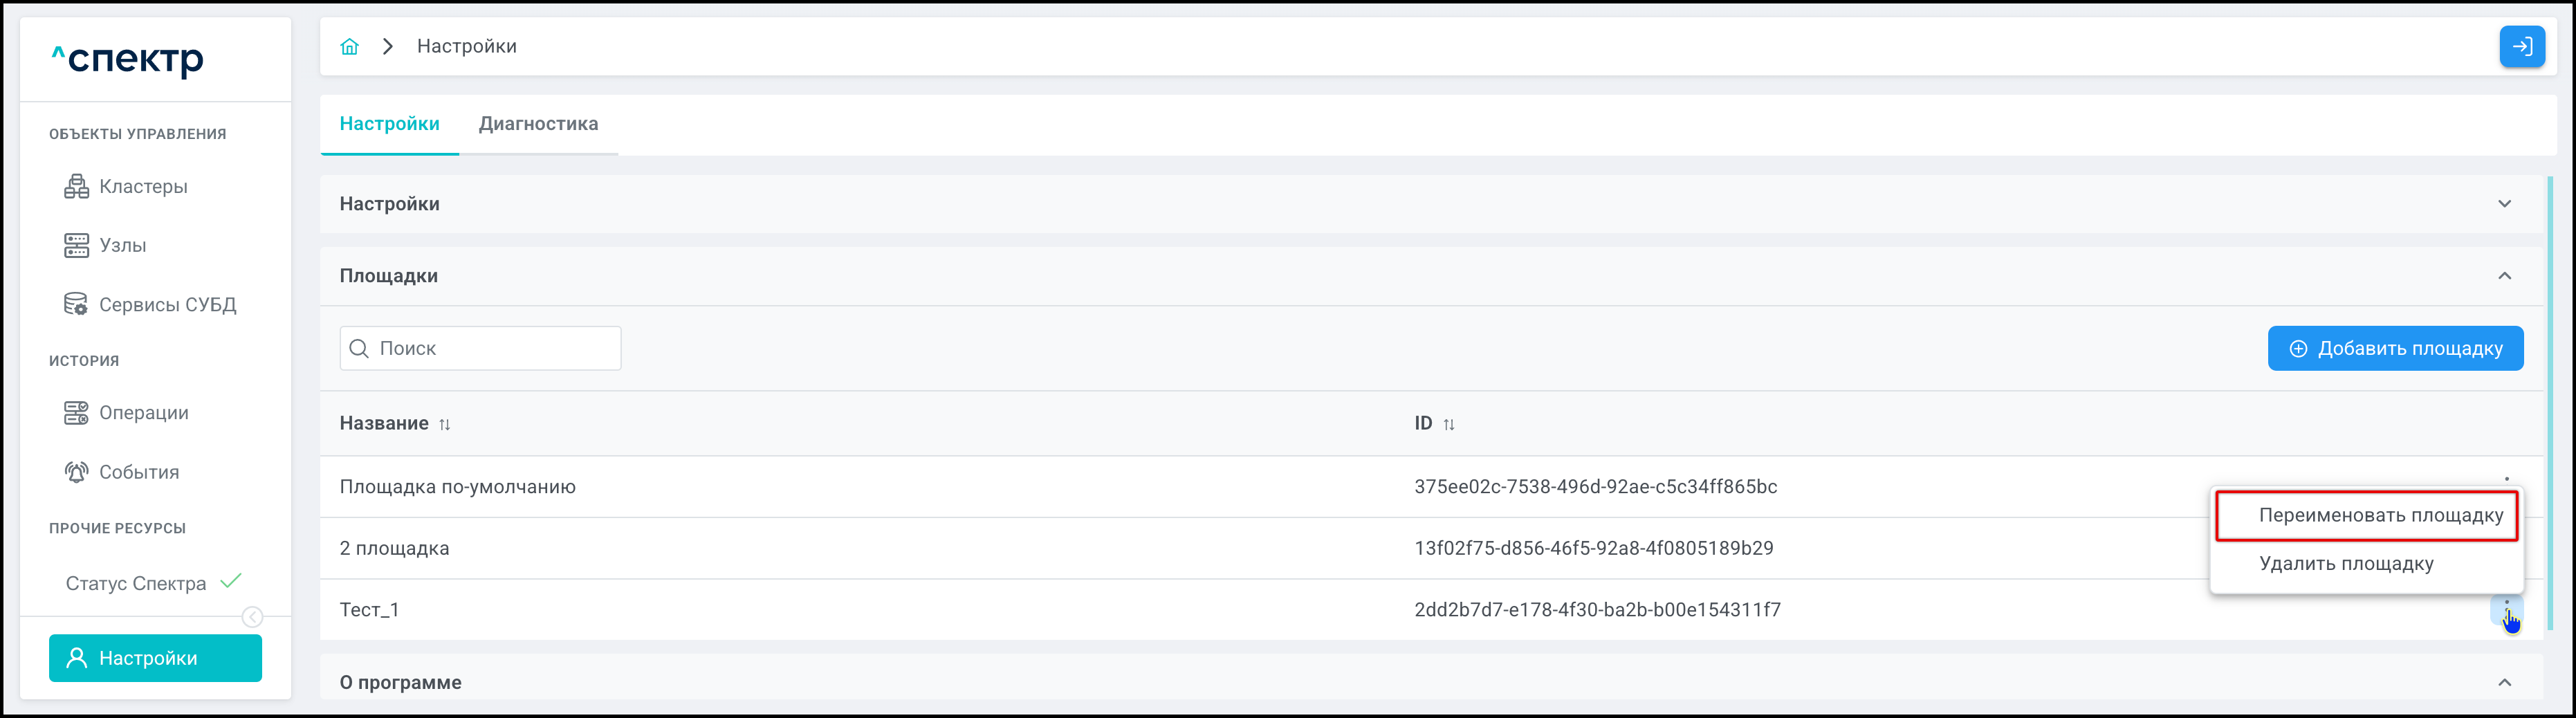This screenshot has height=718, width=2576.
Task: Open Операции history page
Action: click(x=143, y=413)
